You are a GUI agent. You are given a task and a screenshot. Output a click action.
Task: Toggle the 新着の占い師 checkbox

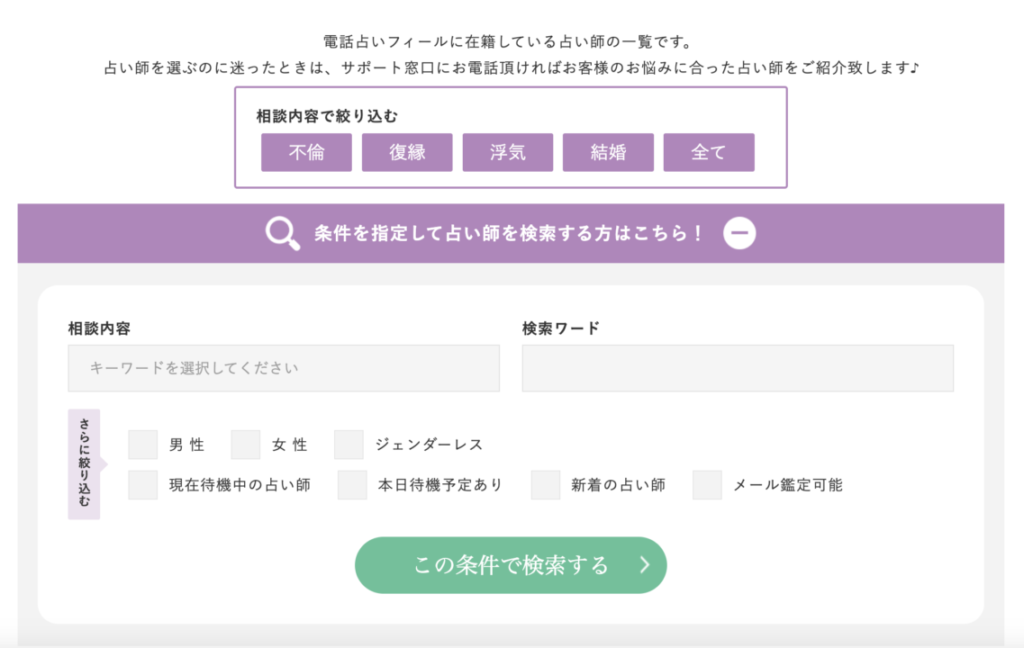(x=546, y=485)
